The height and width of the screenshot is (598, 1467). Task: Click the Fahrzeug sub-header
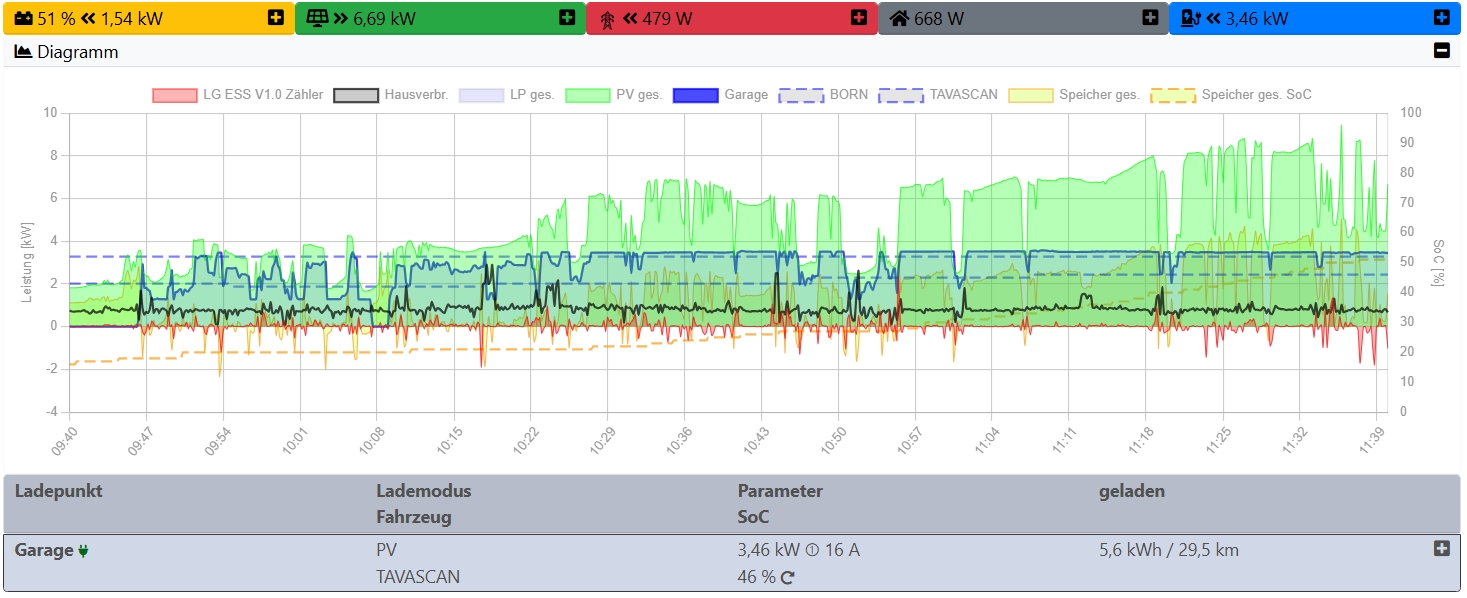413,518
